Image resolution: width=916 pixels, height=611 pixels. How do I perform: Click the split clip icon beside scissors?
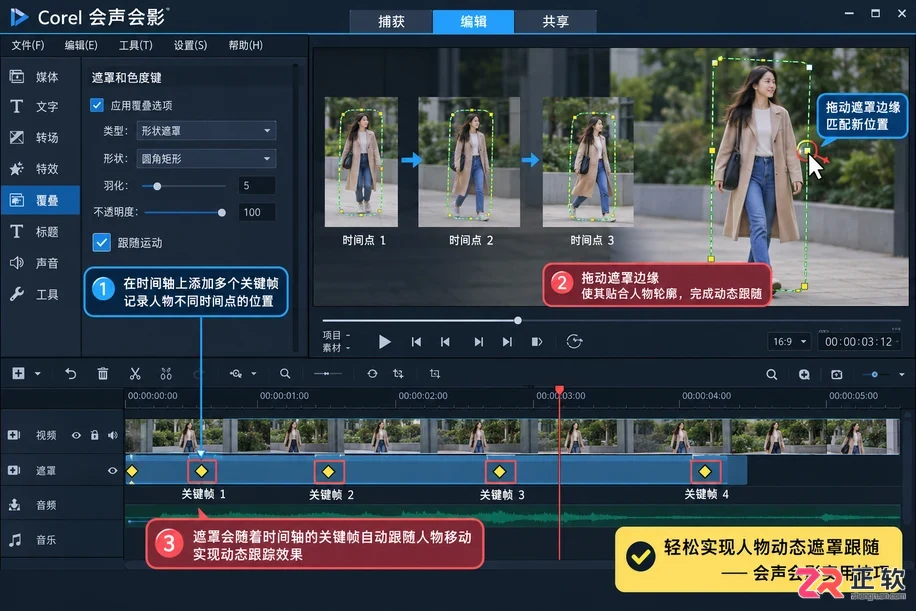click(x=166, y=374)
